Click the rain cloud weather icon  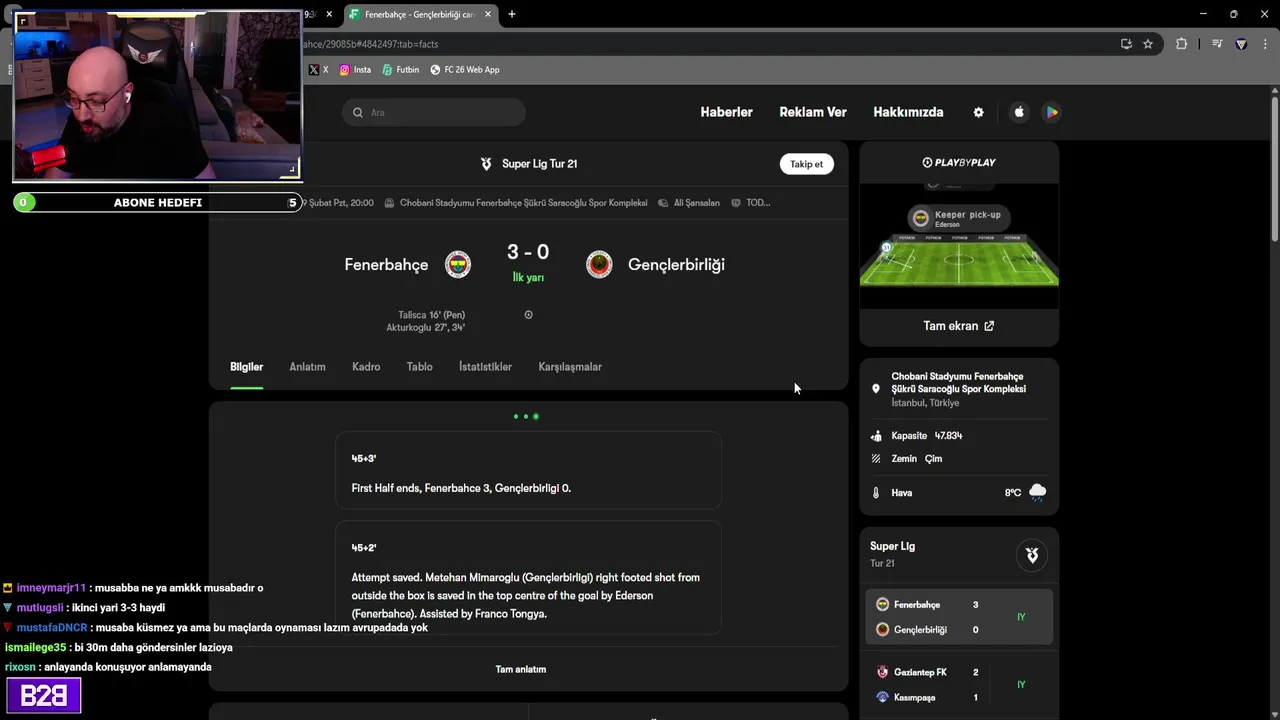tap(1037, 492)
